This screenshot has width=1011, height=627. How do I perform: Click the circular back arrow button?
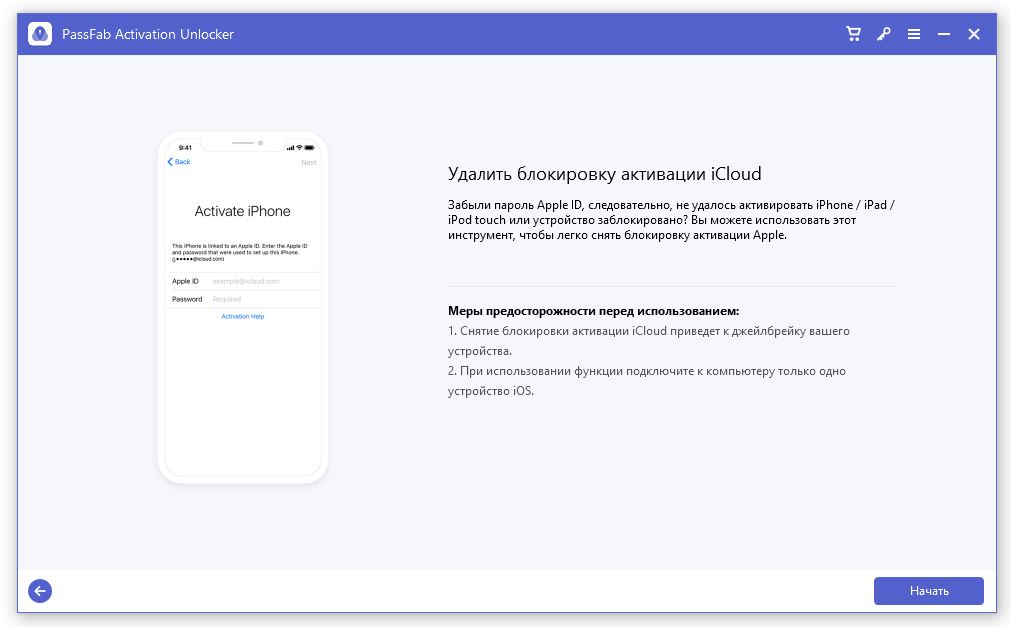click(x=40, y=590)
